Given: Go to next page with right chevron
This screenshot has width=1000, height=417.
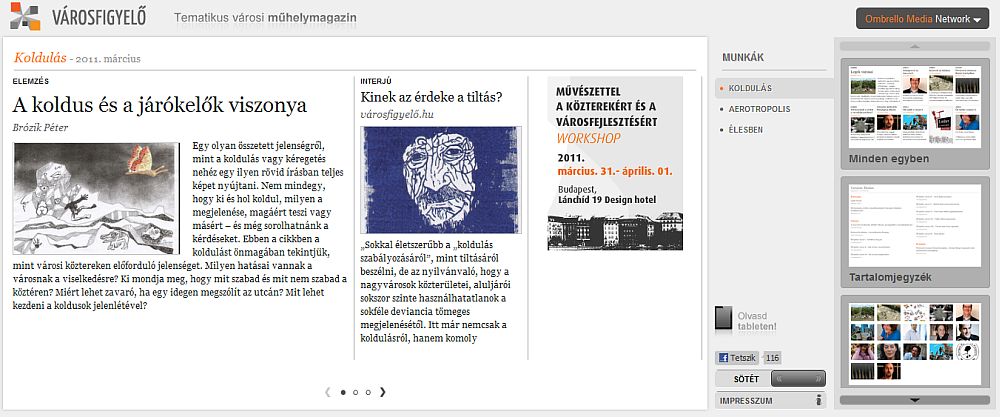Looking at the screenshot, I should (x=383, y=392).
